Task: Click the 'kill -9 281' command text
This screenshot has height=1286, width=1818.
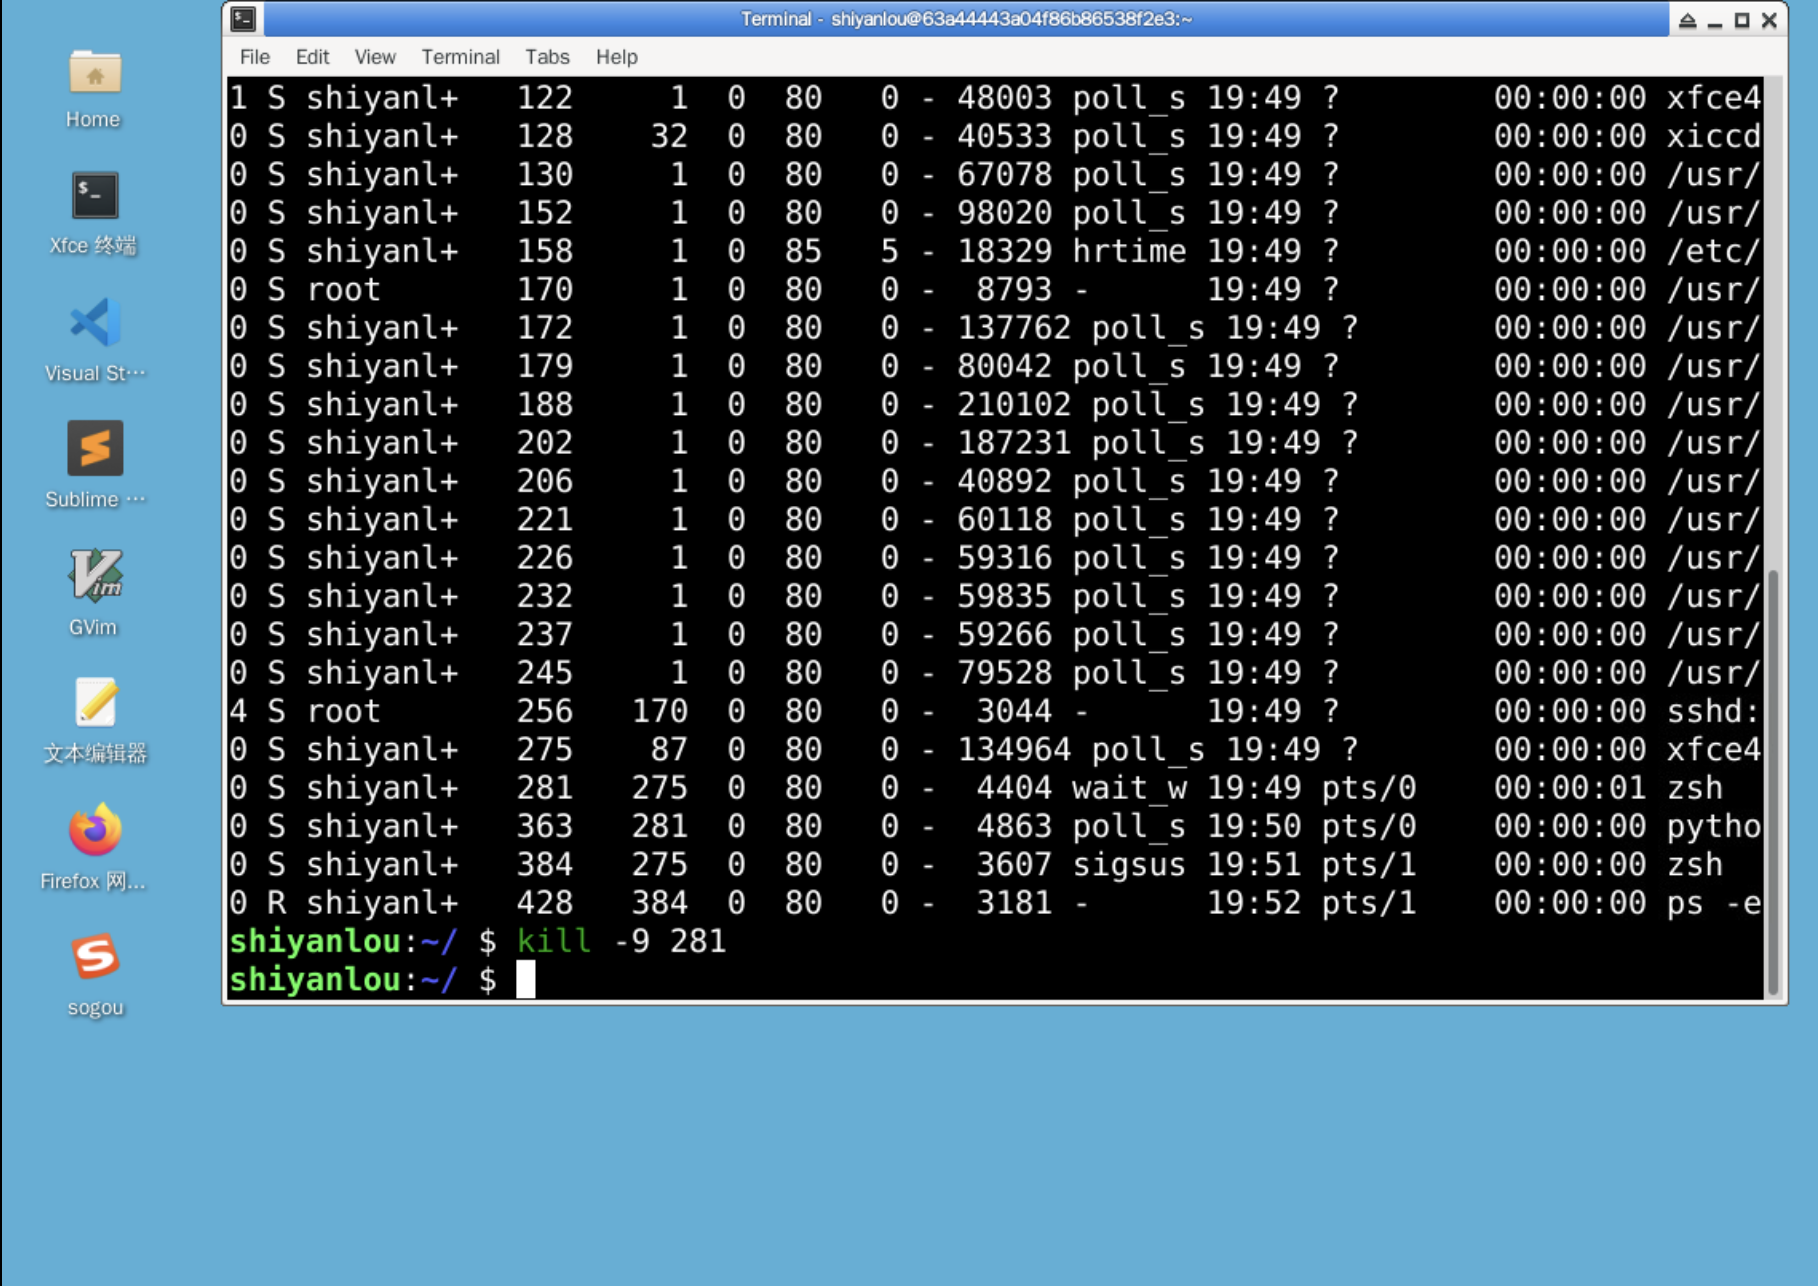Action: pos(621,941)
